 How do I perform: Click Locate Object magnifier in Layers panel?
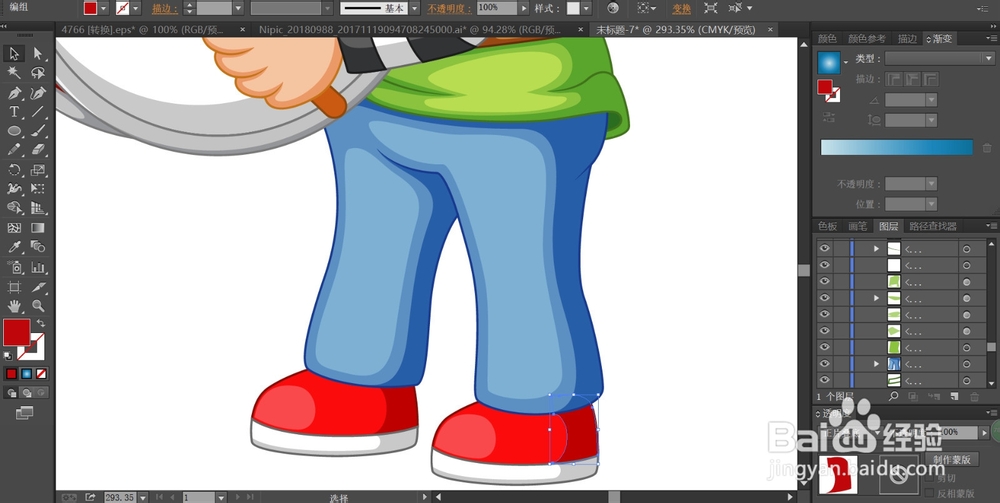893,397
